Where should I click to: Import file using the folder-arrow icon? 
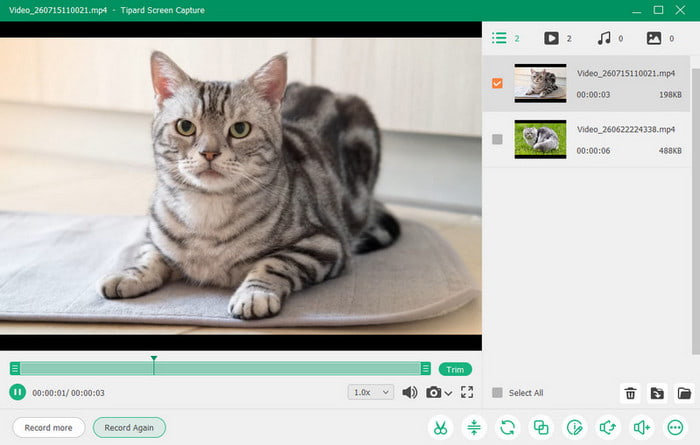click(x=657, y=393)
